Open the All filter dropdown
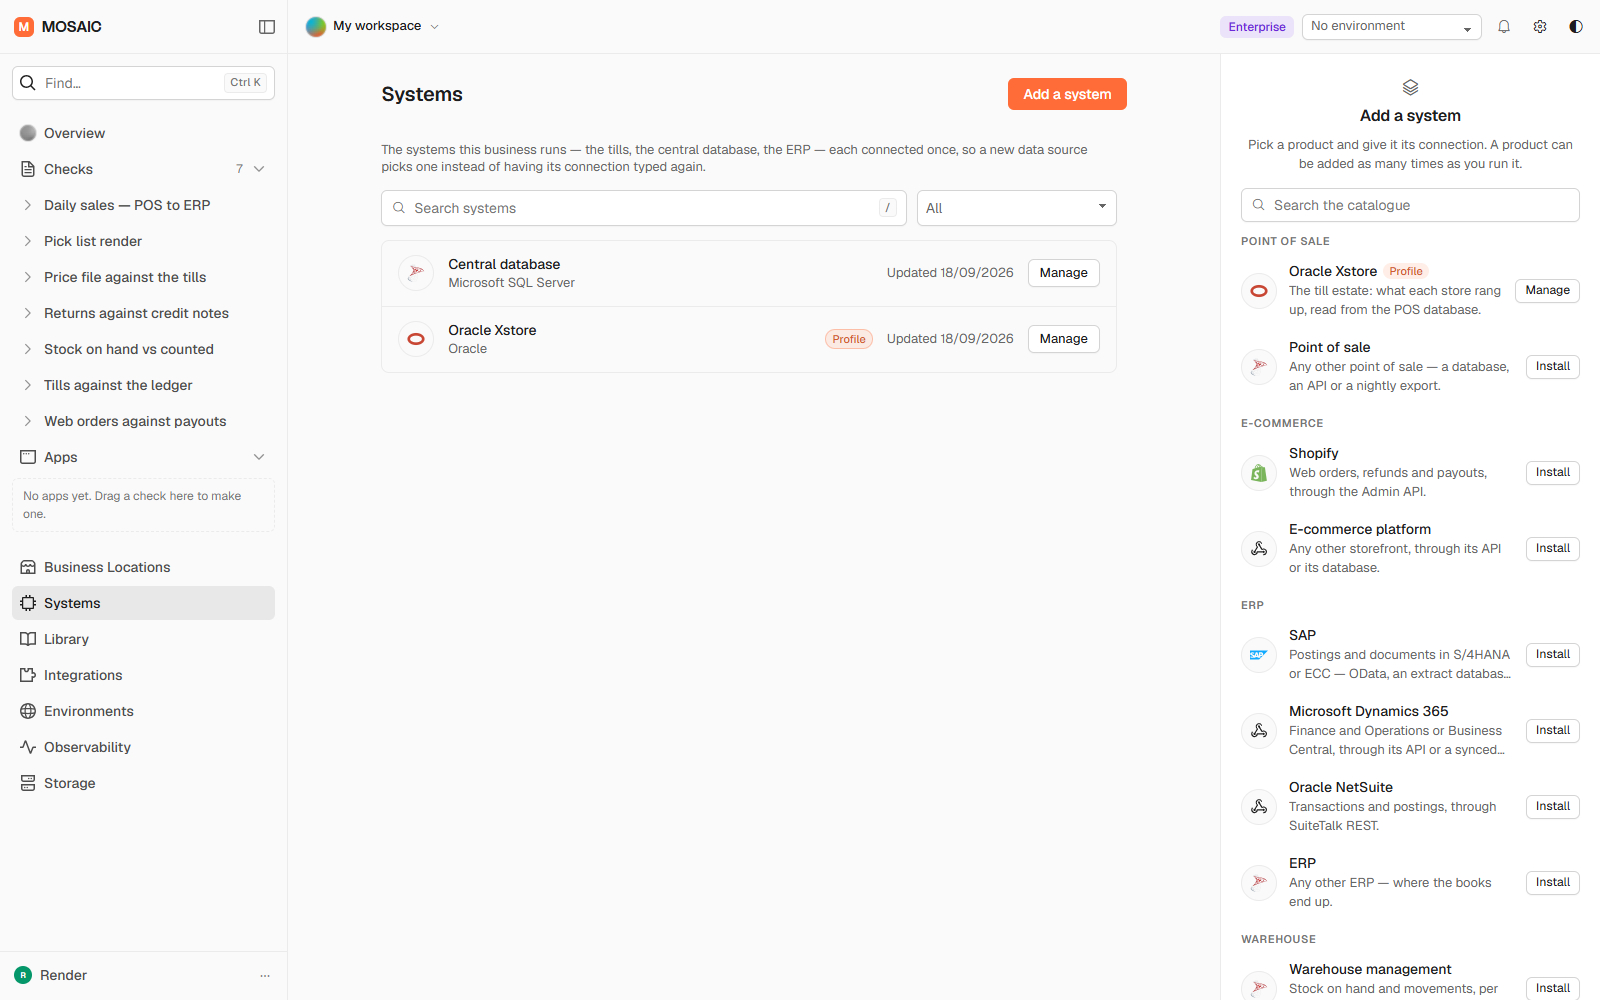 point(1016,208)
